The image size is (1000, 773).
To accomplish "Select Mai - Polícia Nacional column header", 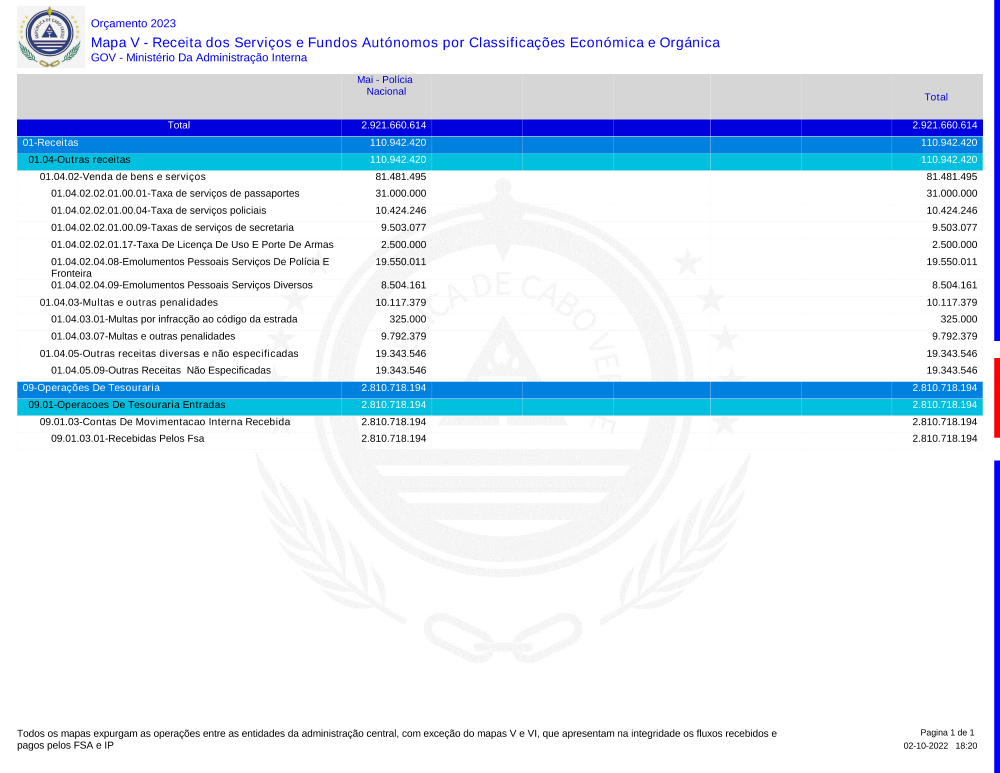I will pos(385,85).
